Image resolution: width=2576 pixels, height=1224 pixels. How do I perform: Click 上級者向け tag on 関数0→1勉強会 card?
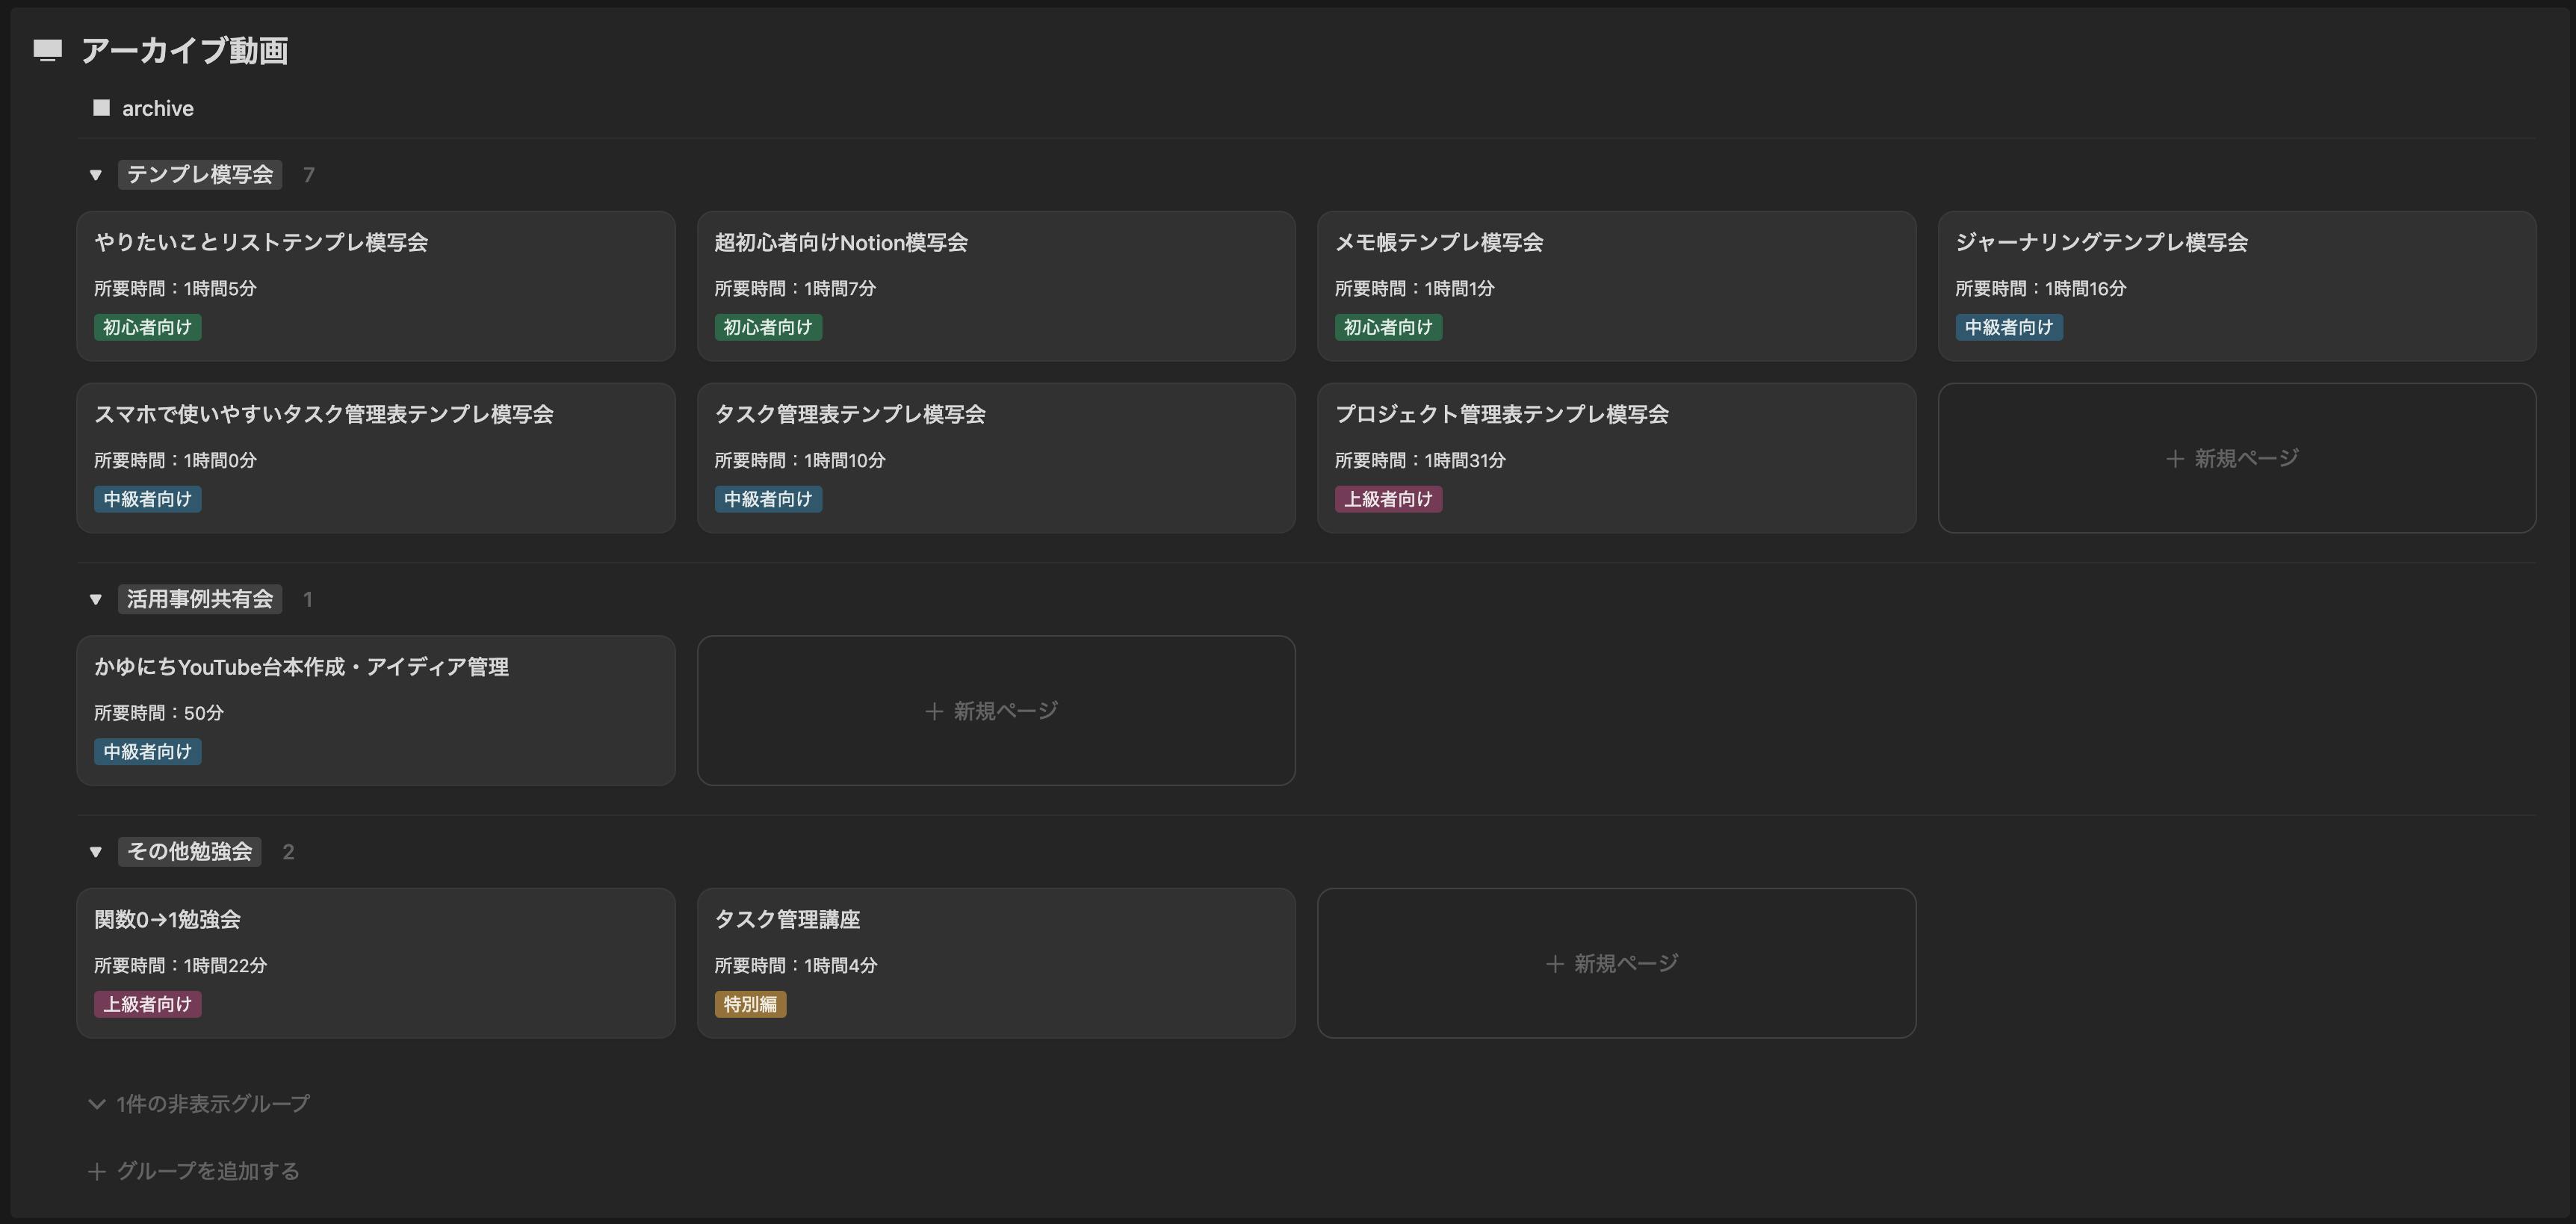(x=148, y=1004)
